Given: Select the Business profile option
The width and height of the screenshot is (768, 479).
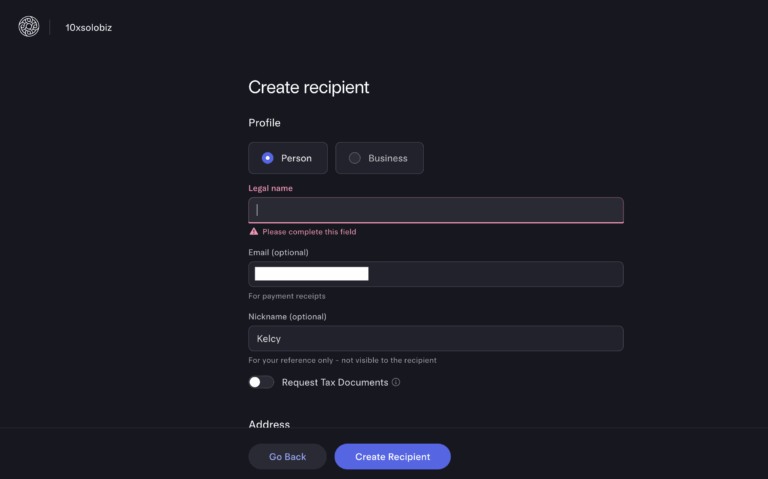Looking at the screenshot, I should pos(379,158).
